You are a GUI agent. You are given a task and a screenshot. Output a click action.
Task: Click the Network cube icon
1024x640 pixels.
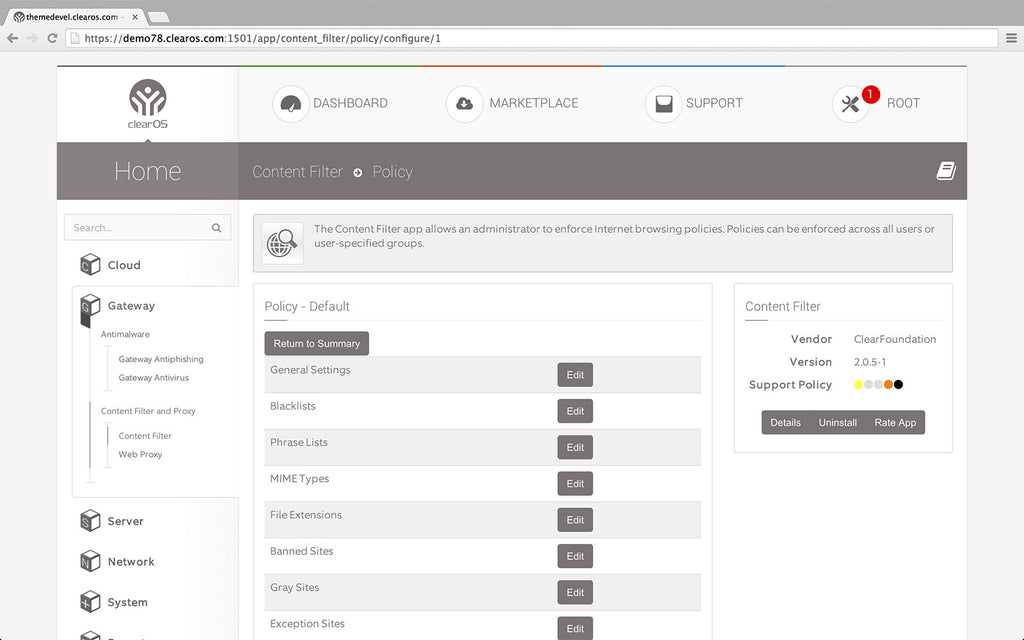point(90,561)
